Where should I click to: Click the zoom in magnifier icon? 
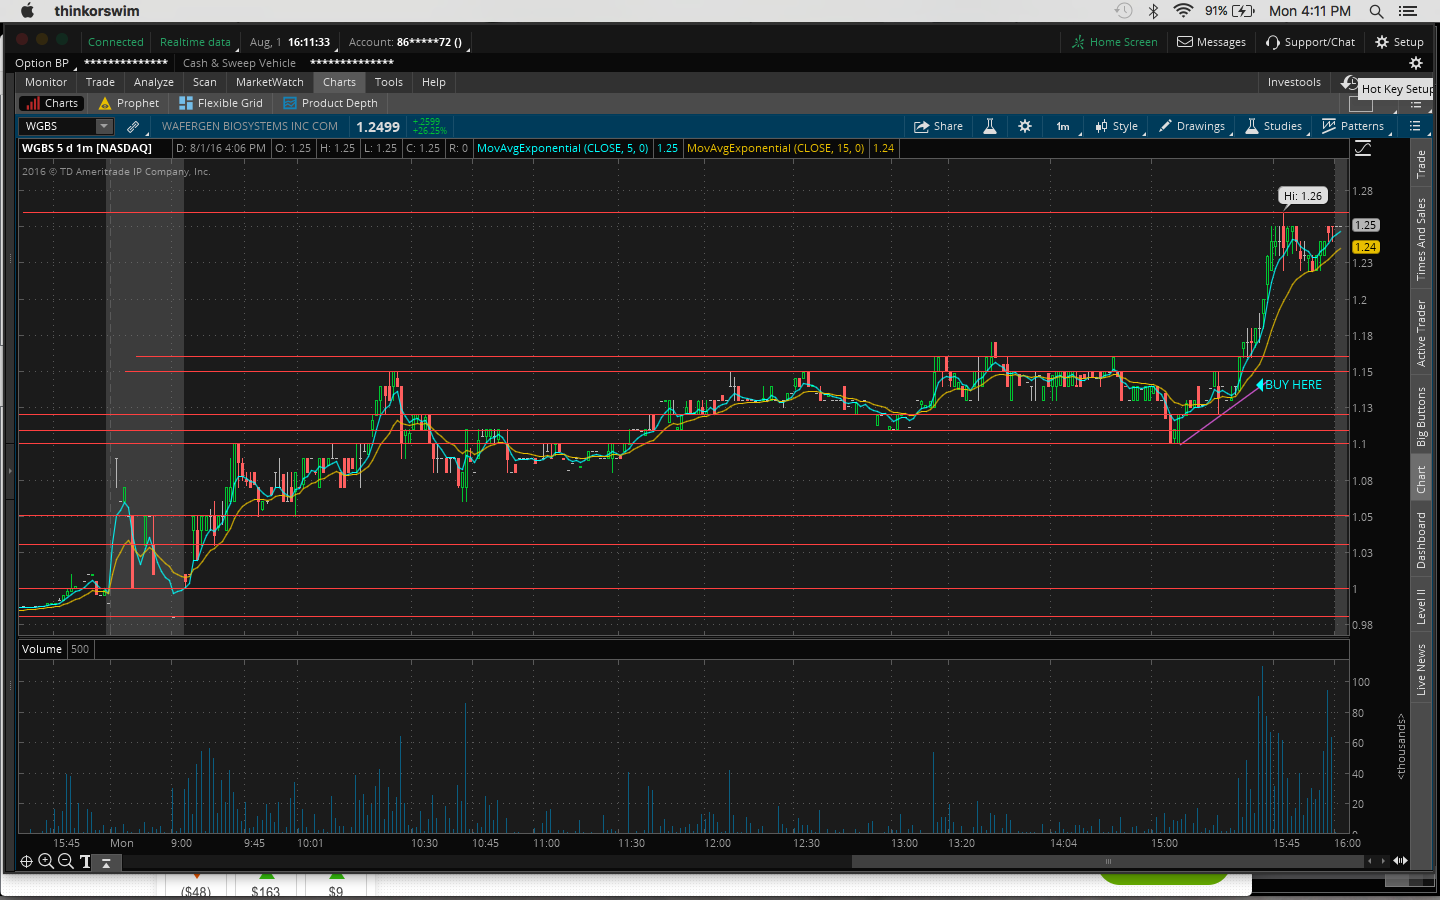coord(46,861)
